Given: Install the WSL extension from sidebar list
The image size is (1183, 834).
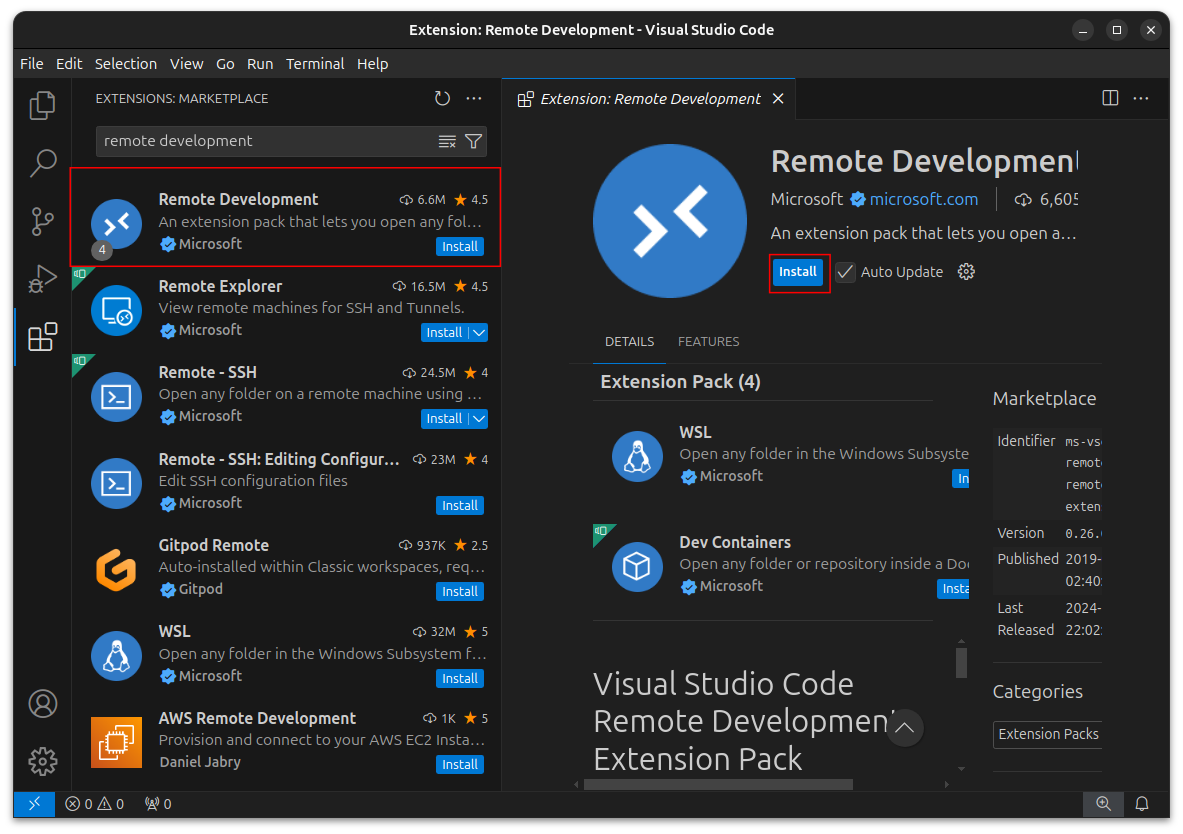Looking at the screenshot, I should click(x=459, y=679).
